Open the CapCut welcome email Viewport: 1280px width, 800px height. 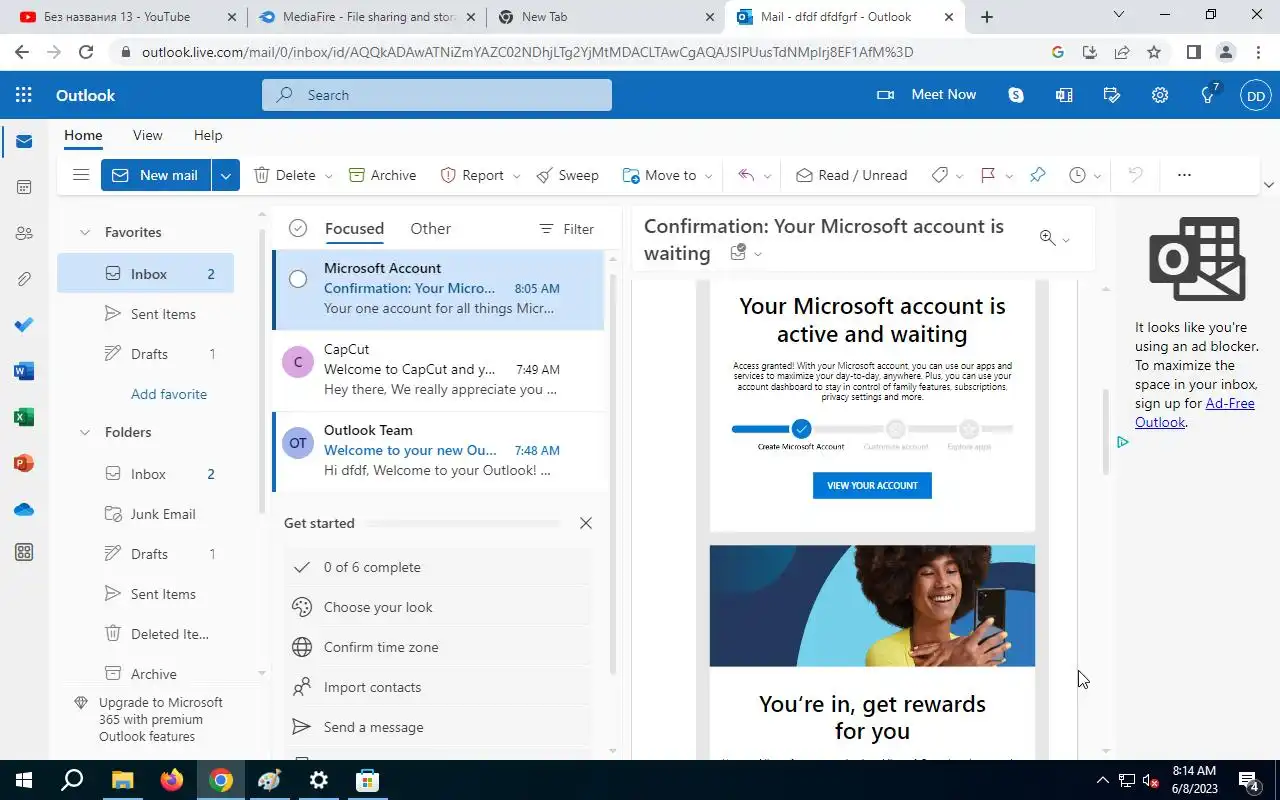tap(439, 369)
